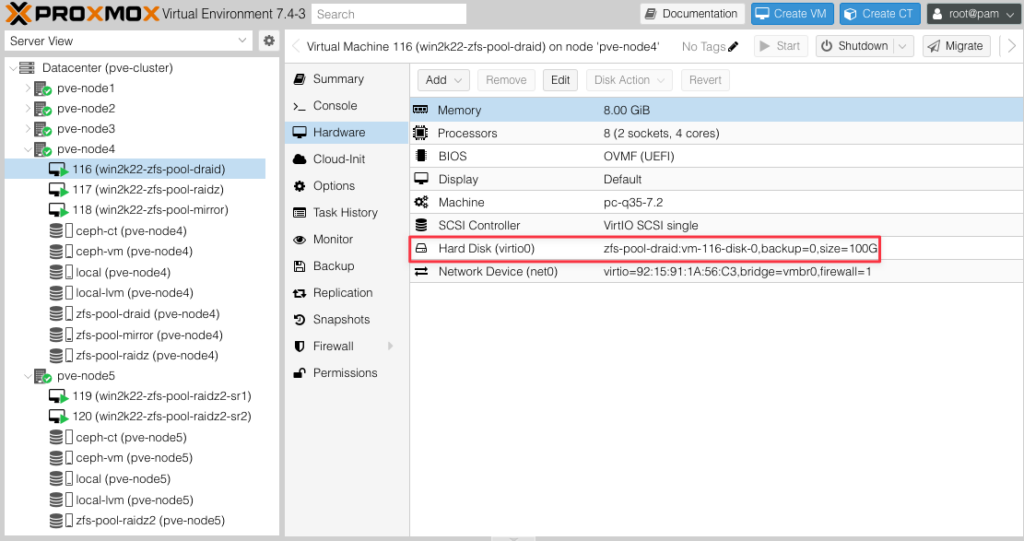Image resolution: width=1024 pixels, height=541 pixels.
Task: Click the zfs-pool-draid (pve-node4) storage icon
Action: click(61, 314)
